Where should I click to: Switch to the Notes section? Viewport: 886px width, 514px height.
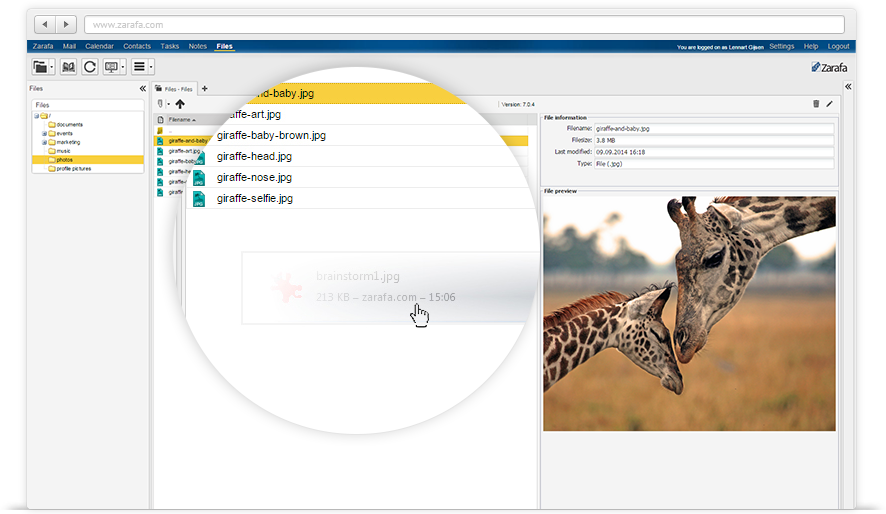pyautogui.click(x=198, y=46)
